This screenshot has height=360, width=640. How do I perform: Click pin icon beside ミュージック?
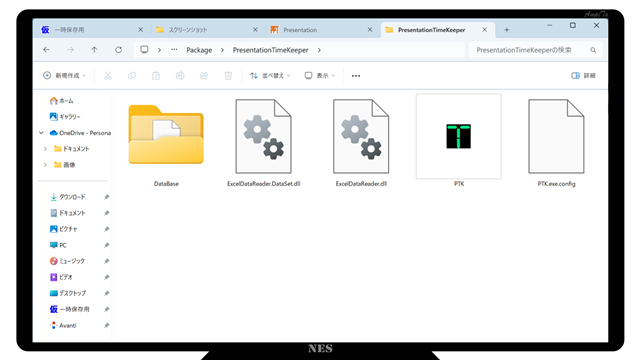106,261
